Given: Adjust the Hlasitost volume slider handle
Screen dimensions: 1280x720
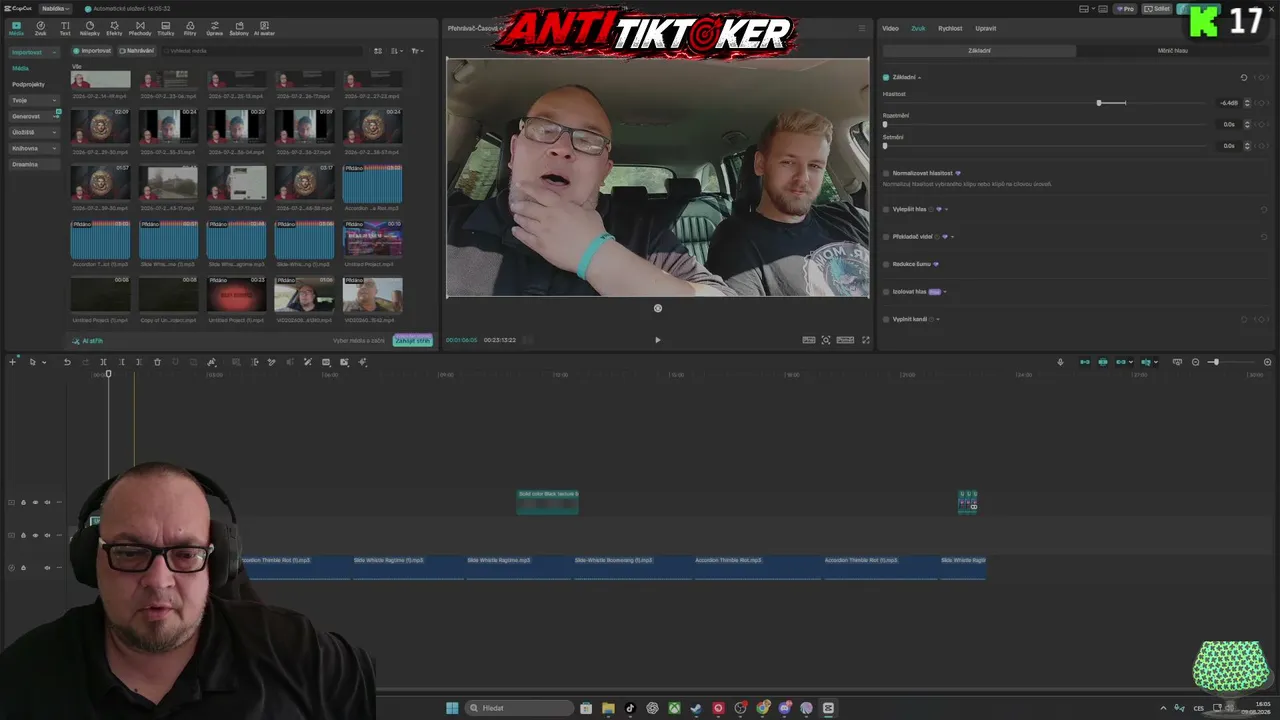Looking at the screenshot, I should coord(1099,103).
